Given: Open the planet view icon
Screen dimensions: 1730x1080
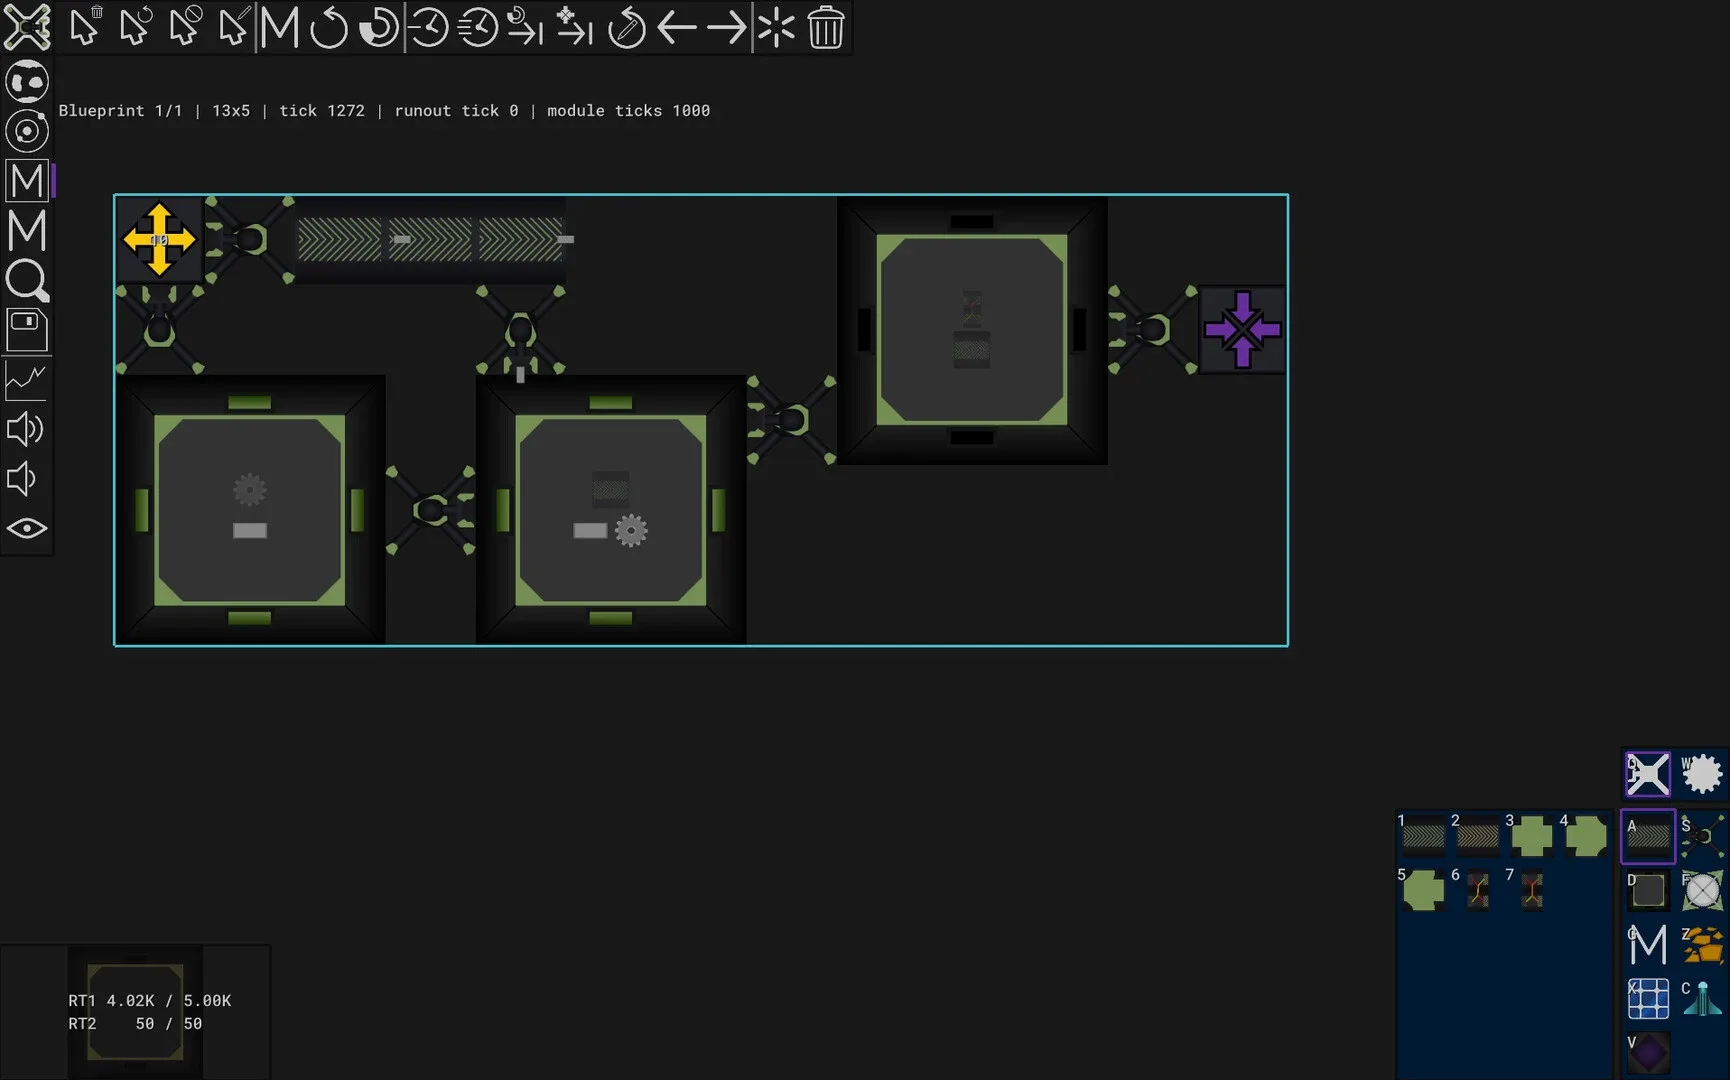Looking at the screenshot, I should click(x=27, y=82).
